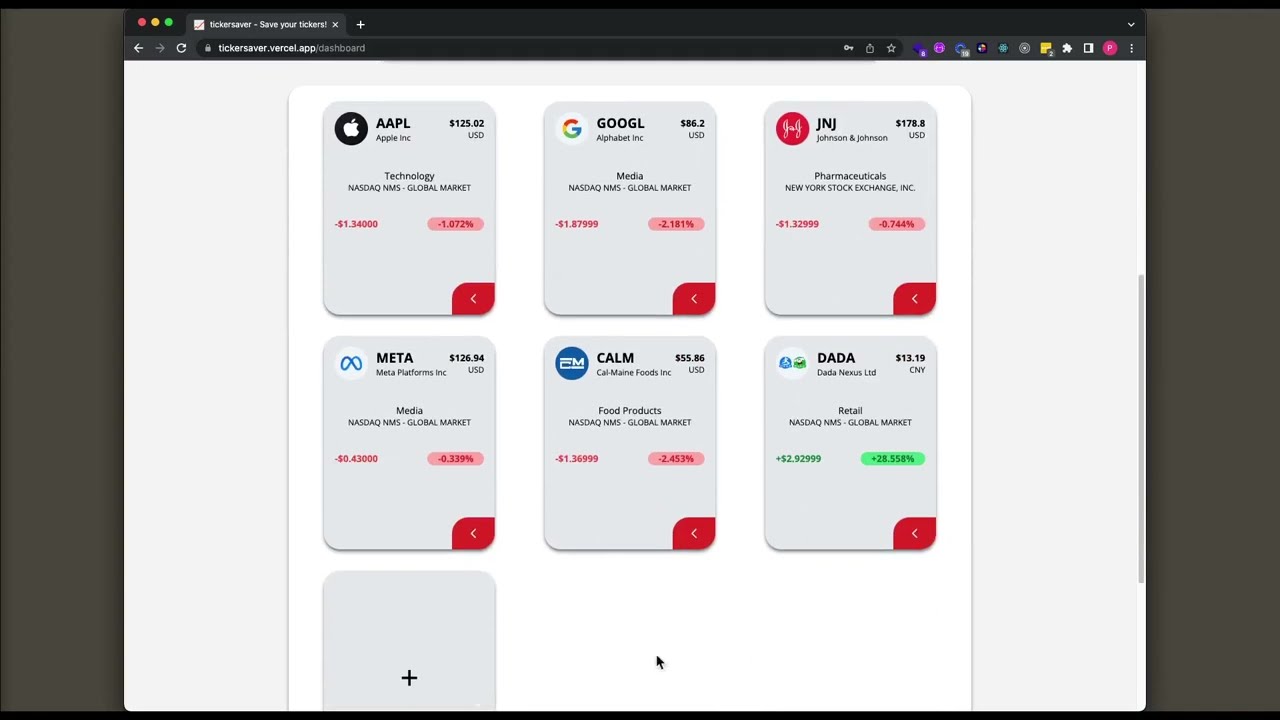Click the browser forward arrow

(160, 48)
